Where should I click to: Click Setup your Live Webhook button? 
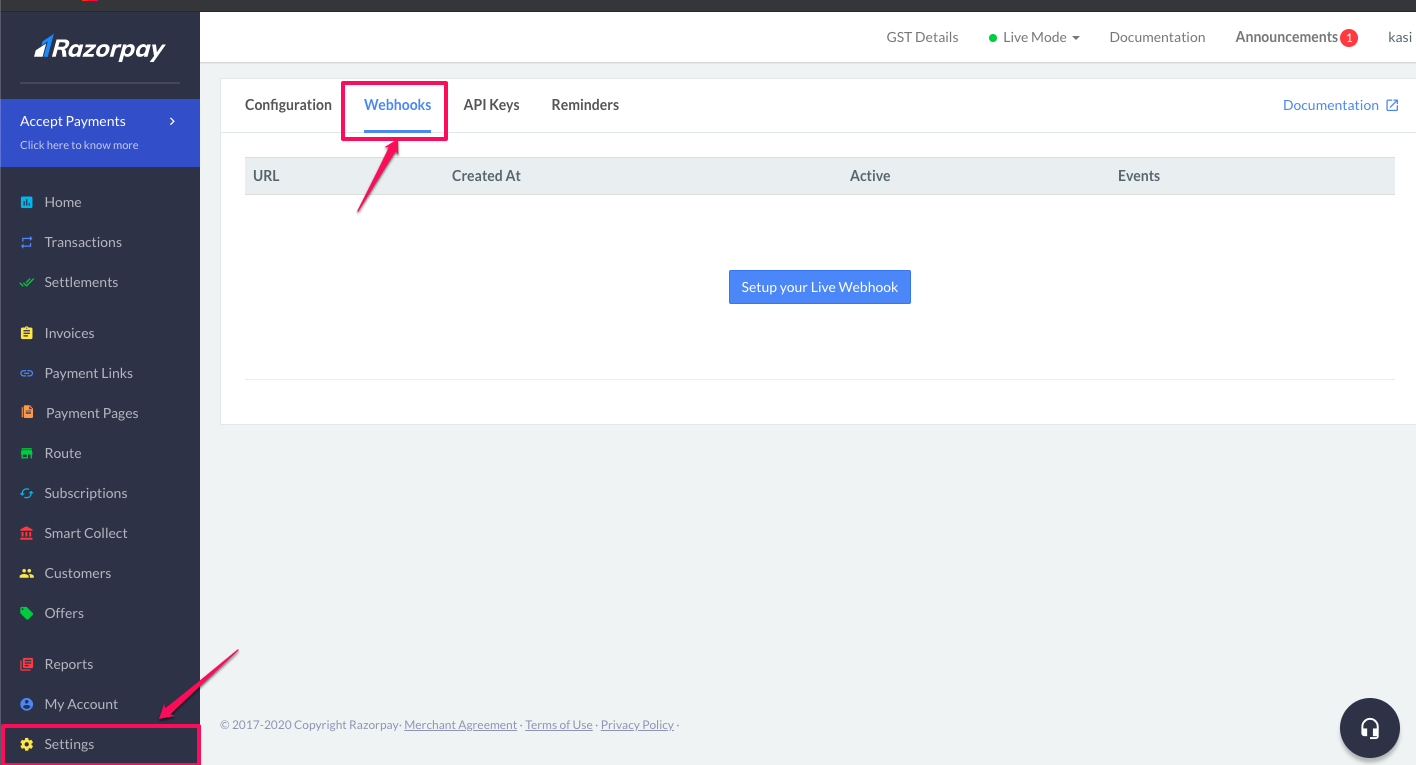click(820, 287)
